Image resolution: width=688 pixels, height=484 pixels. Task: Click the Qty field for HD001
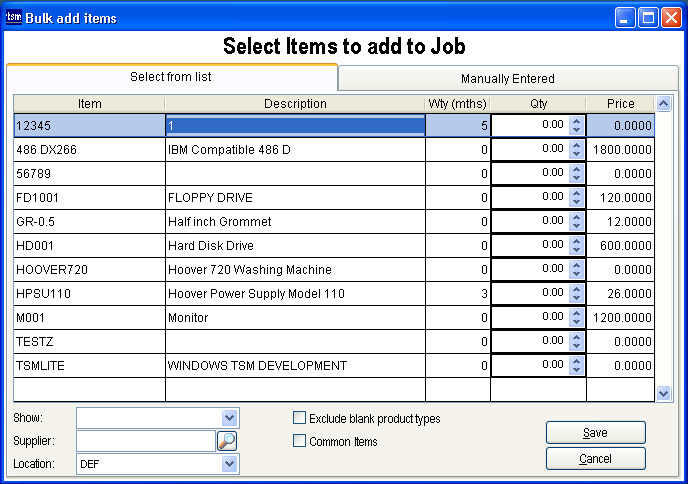point(530,245)
